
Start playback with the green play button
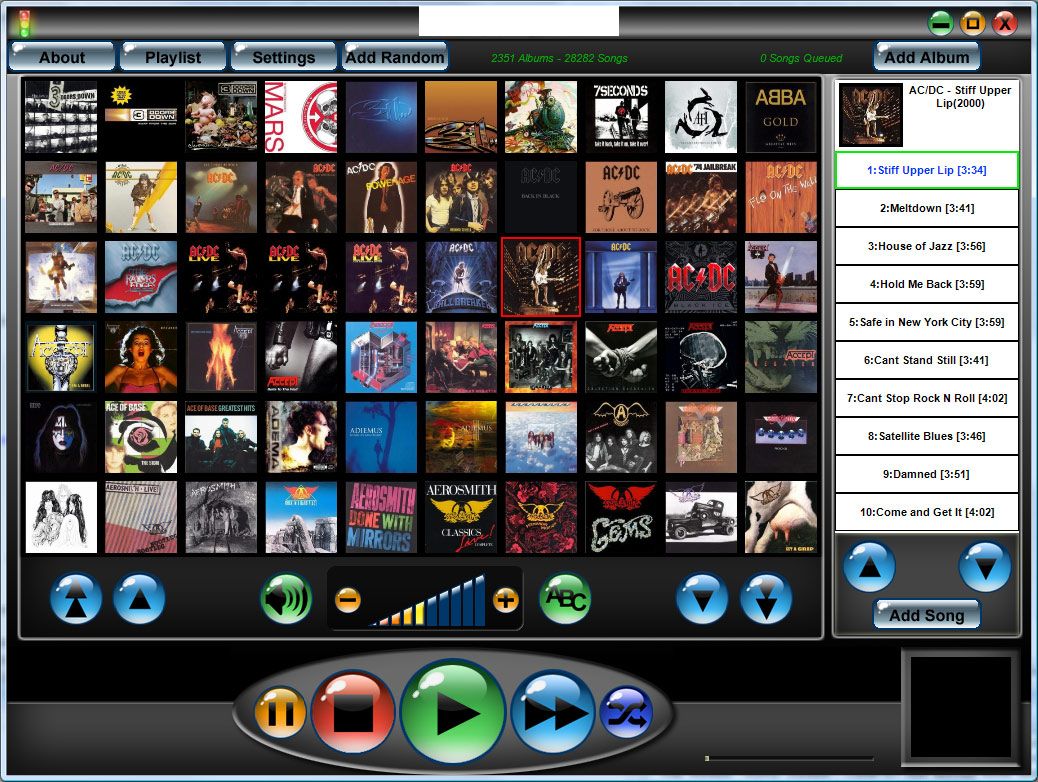[x=452, y=713]
